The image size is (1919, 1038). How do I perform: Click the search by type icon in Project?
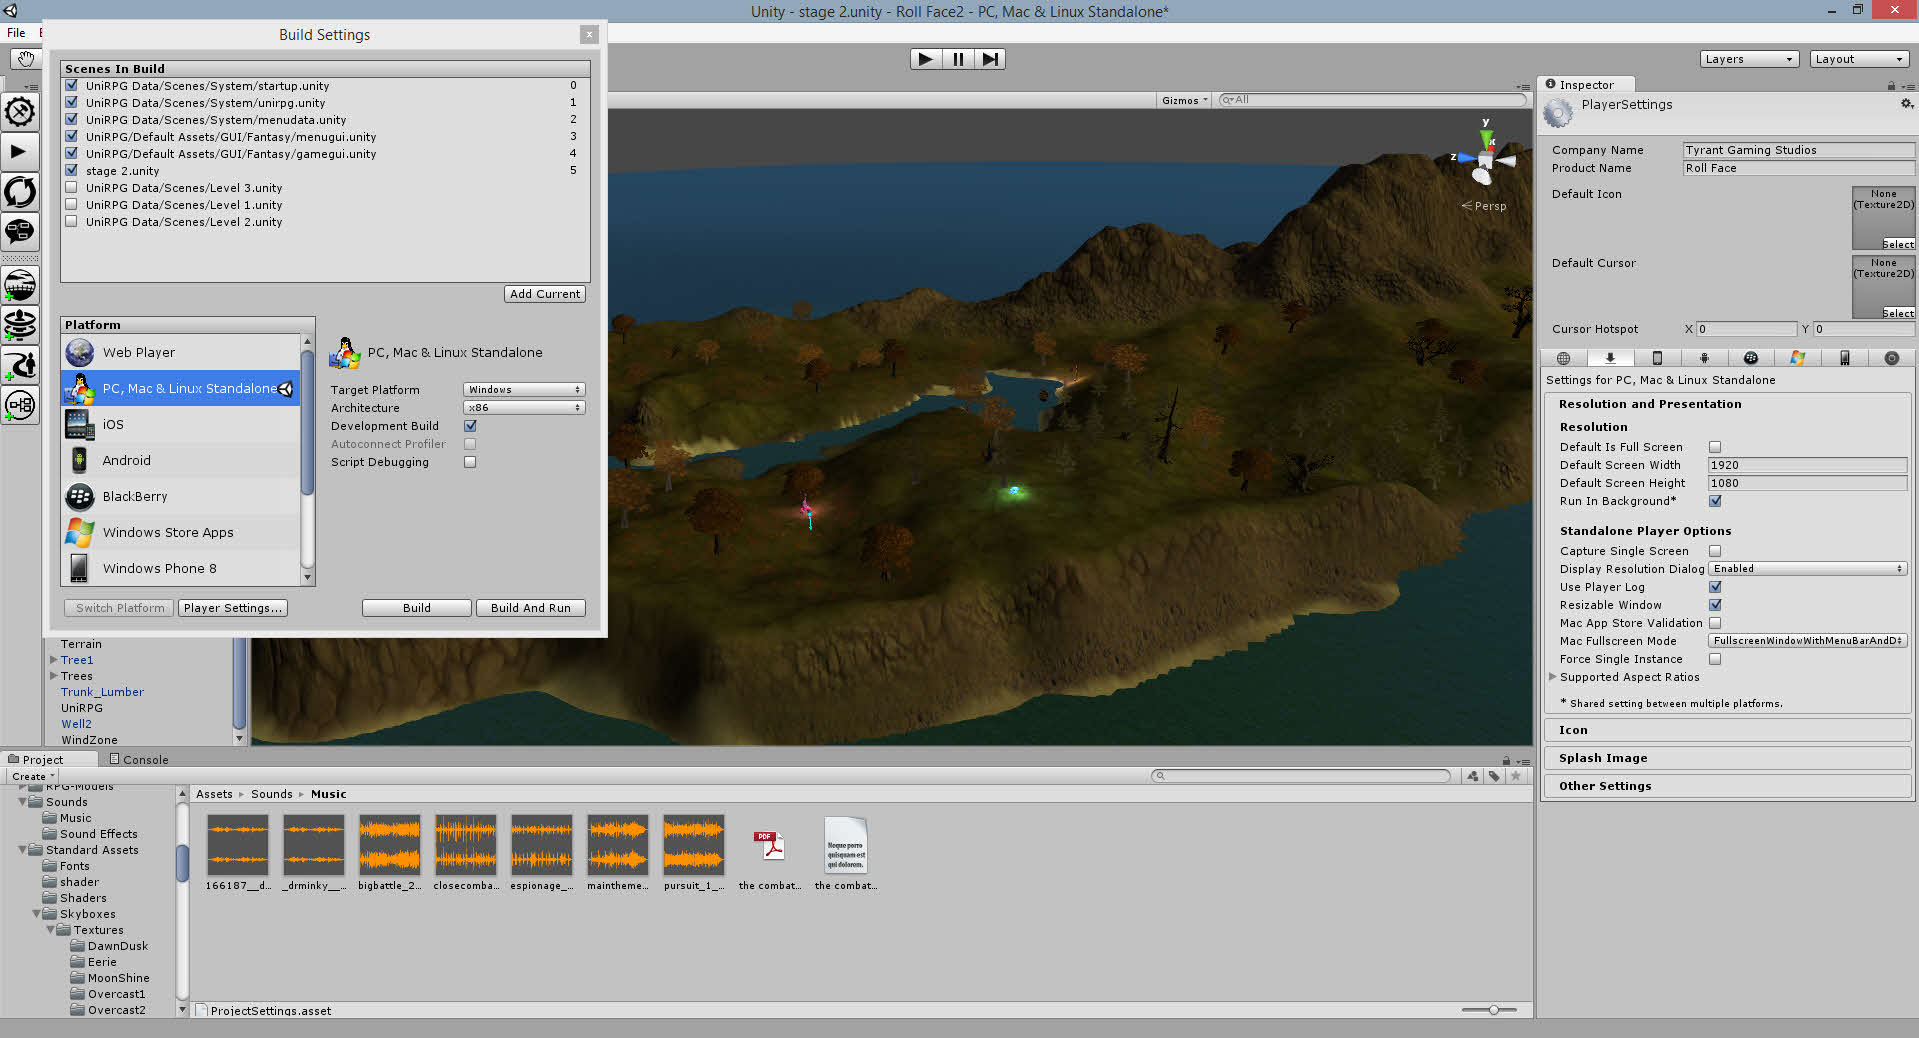point(1472,776)
